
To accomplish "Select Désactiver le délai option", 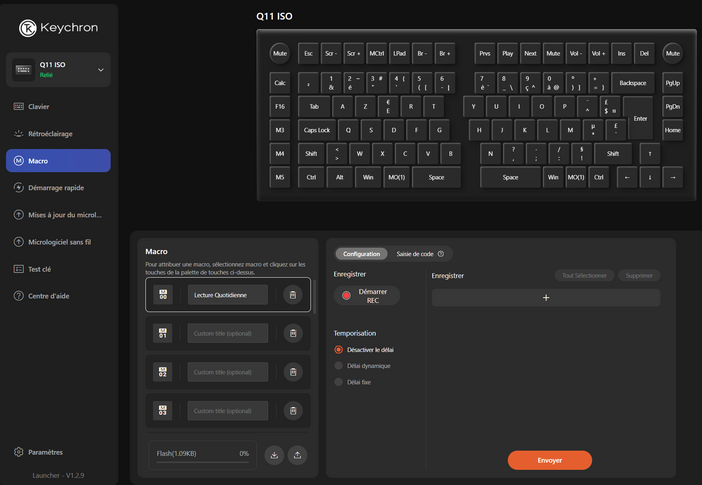I will click(364, 350).
